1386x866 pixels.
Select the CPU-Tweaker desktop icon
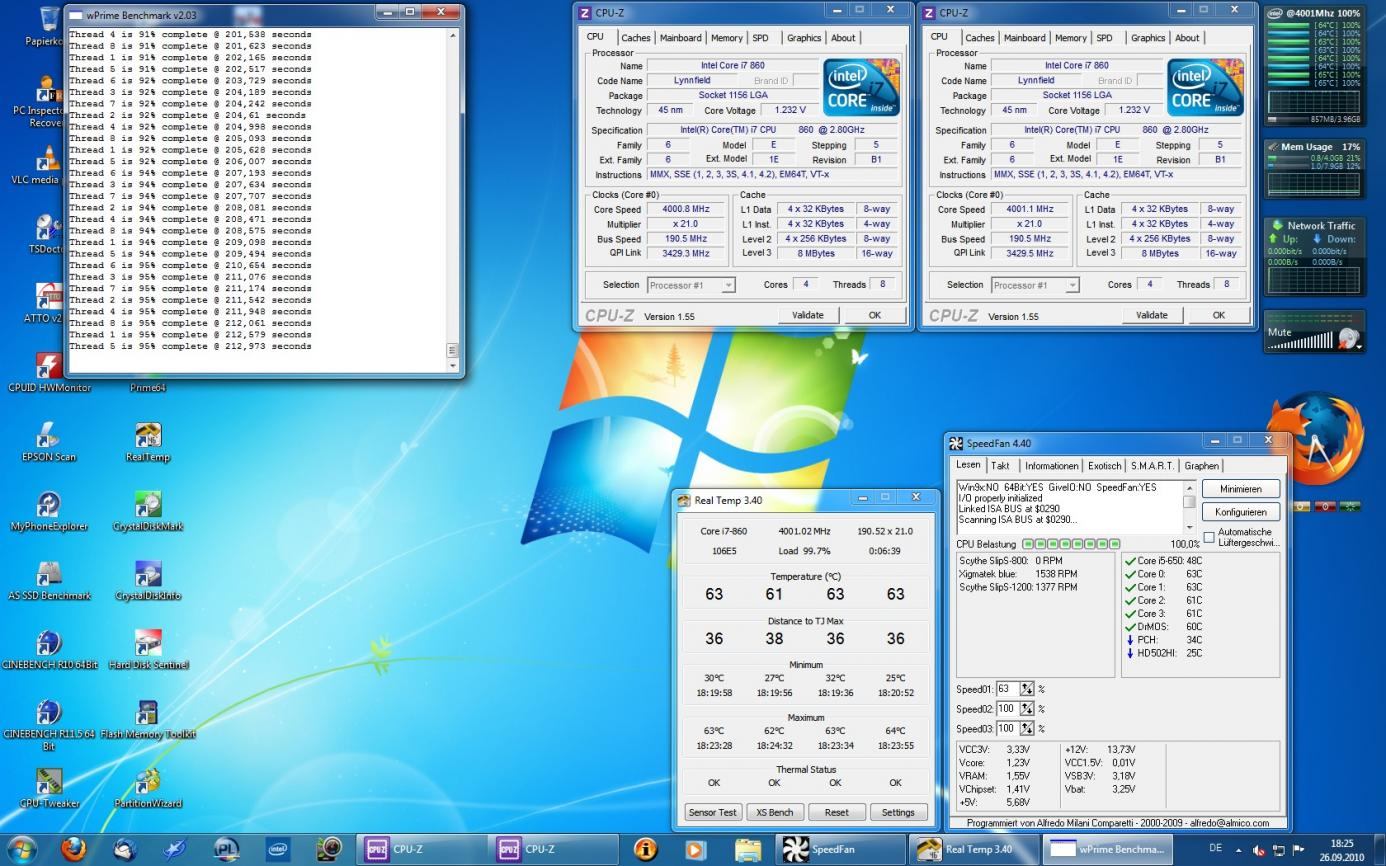click(x=48, y=786)
